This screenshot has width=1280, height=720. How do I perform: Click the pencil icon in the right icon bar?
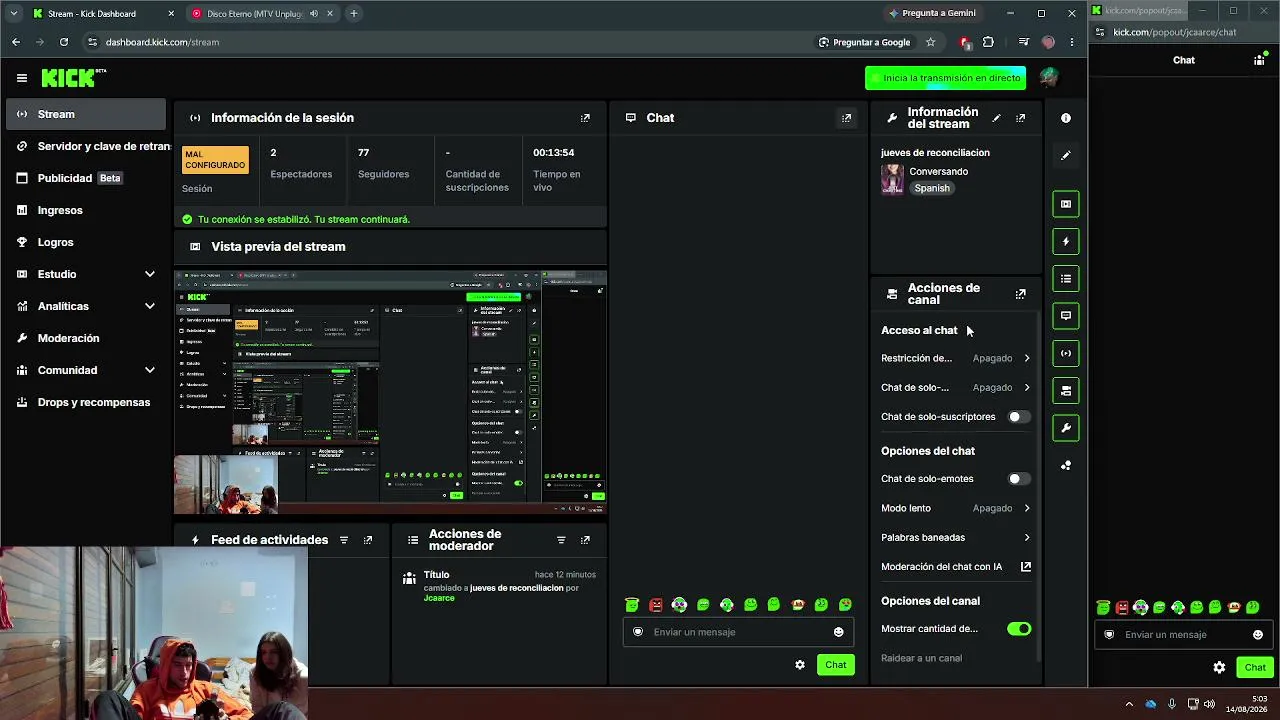(x=1066, y=156)
